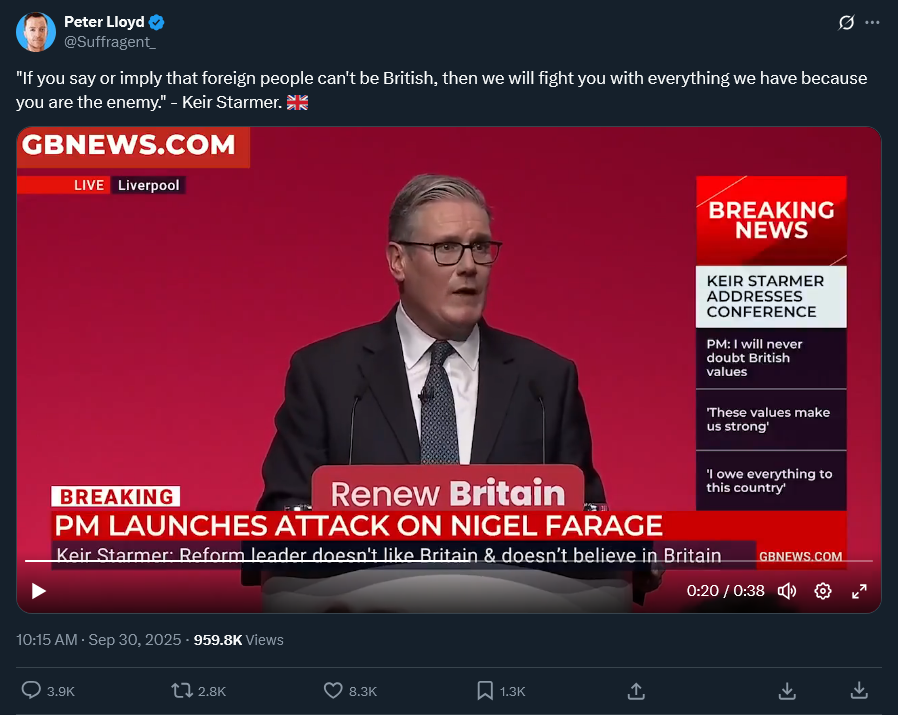
Task: Click the first download arrow icon
Action: pyautogui.click(x=787, y=690)
